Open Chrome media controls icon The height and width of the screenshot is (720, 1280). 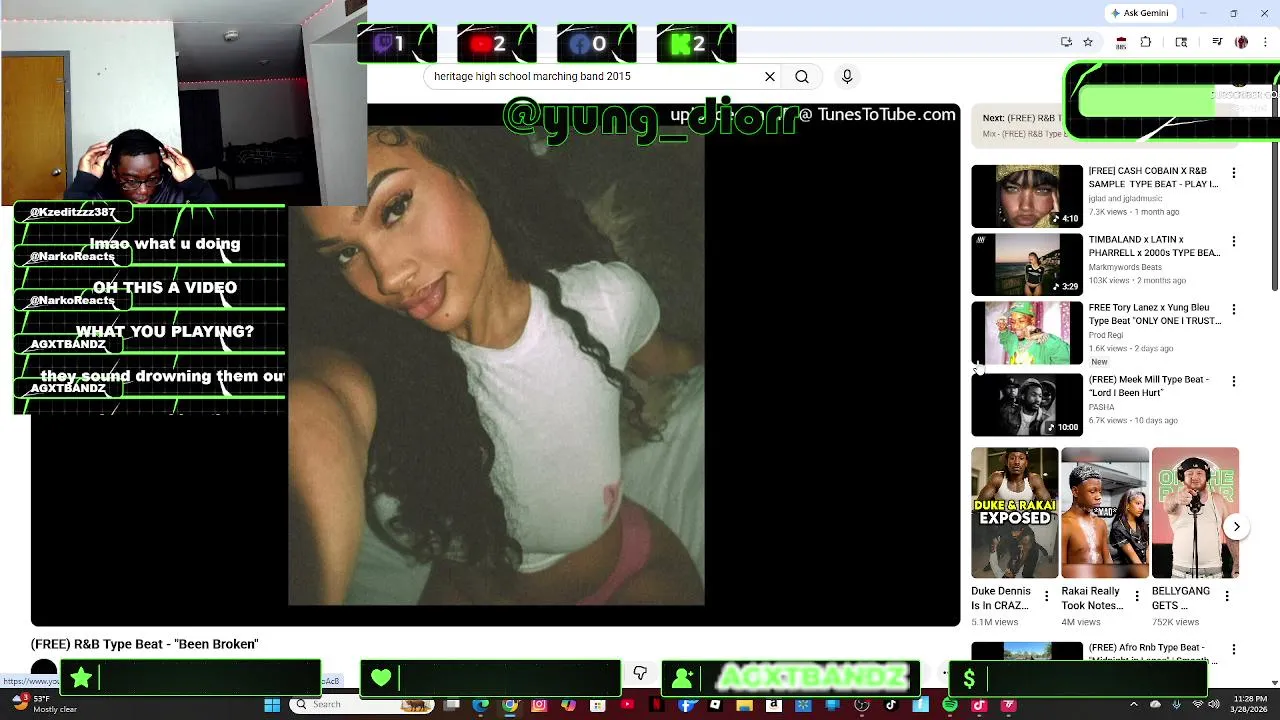[x=1217, y=42]
